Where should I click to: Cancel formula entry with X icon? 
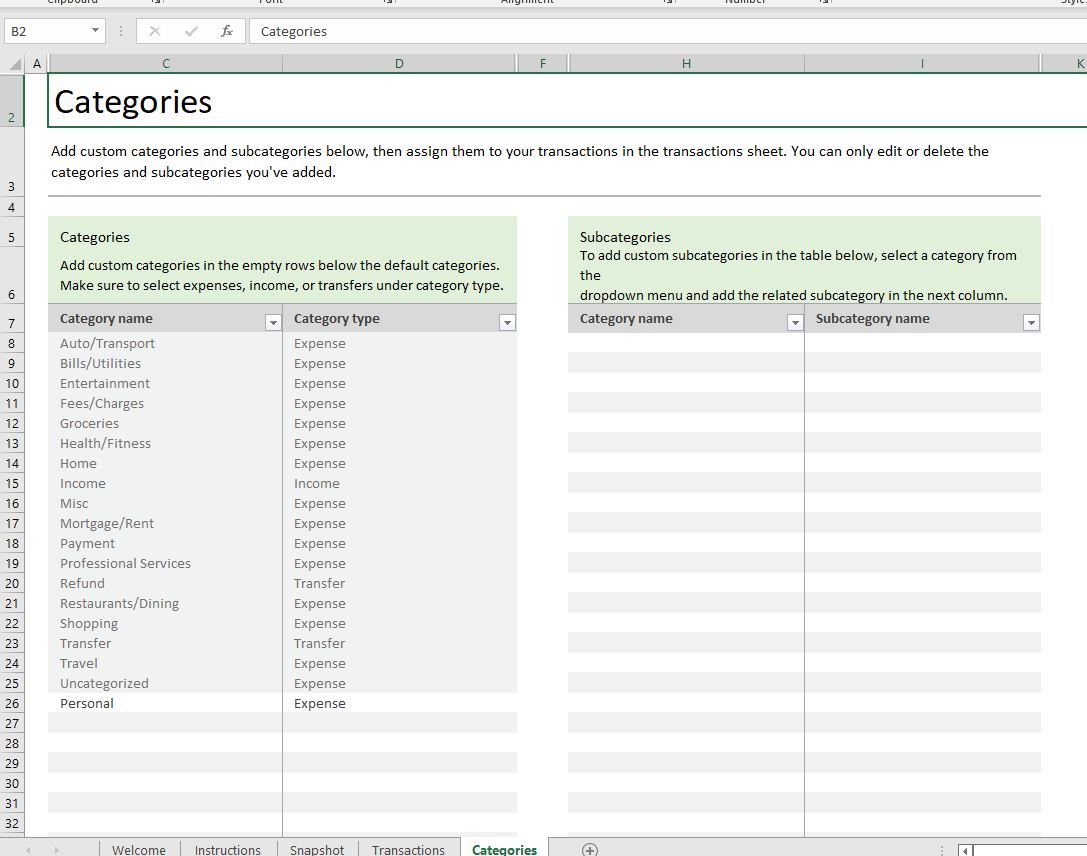[155, 31]
